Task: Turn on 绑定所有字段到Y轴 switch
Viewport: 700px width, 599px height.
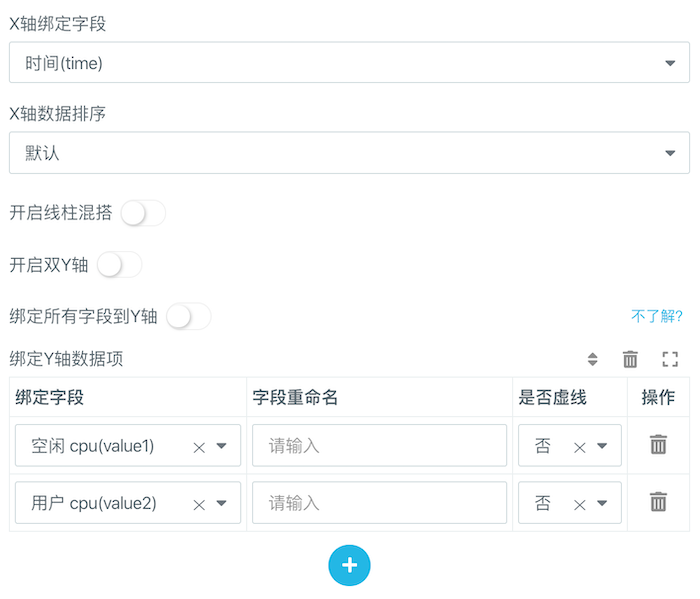Action: [189, 317]
